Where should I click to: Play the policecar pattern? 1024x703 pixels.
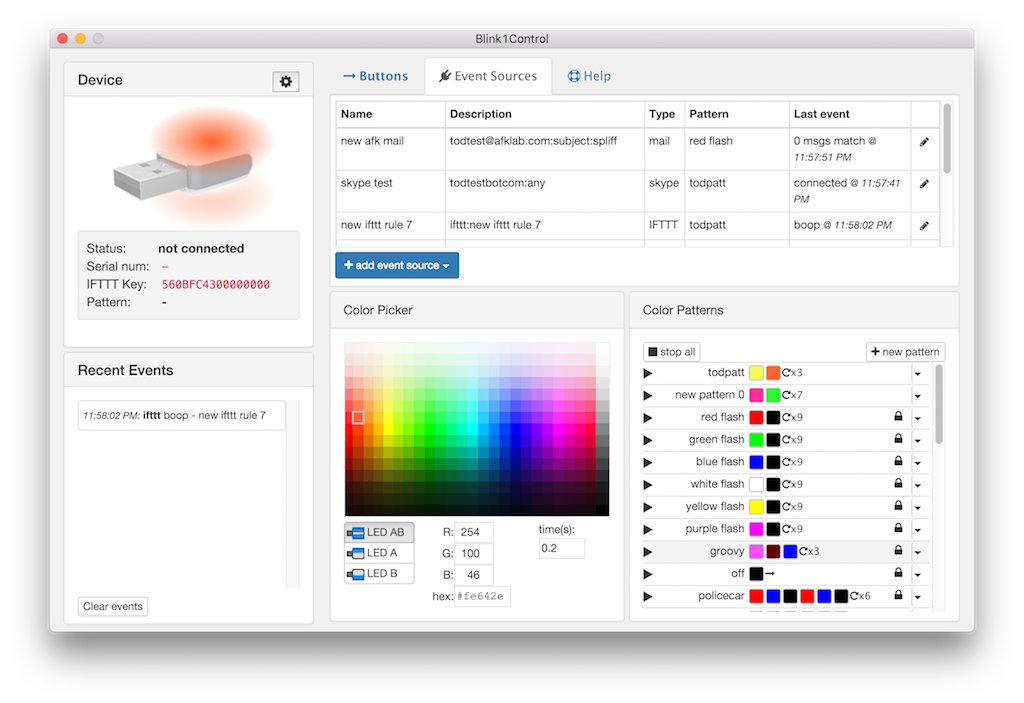point(648,596)
